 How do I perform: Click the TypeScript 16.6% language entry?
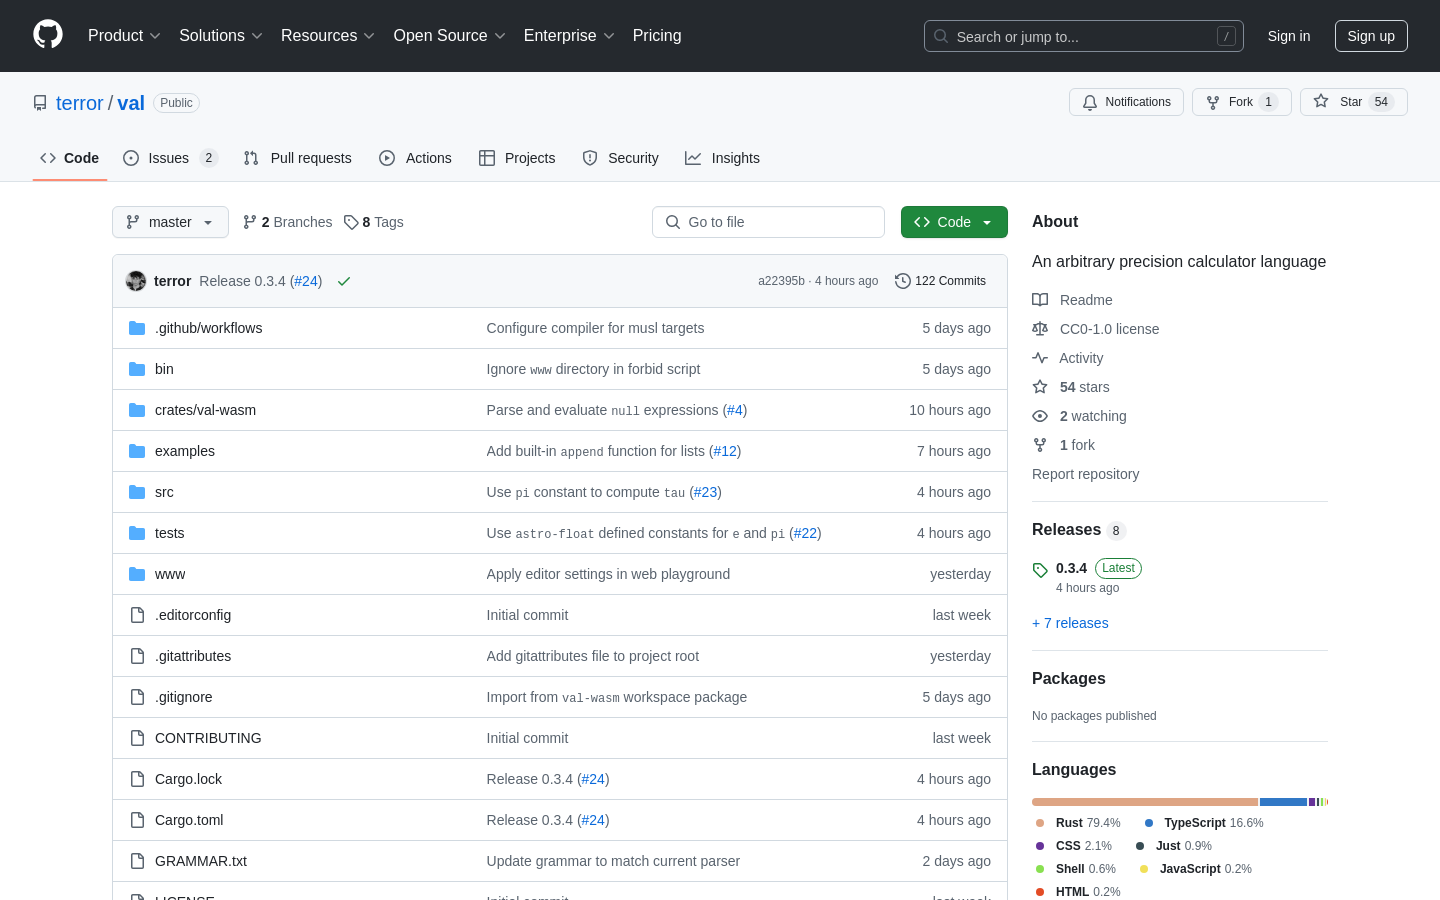pos(1204,823)
